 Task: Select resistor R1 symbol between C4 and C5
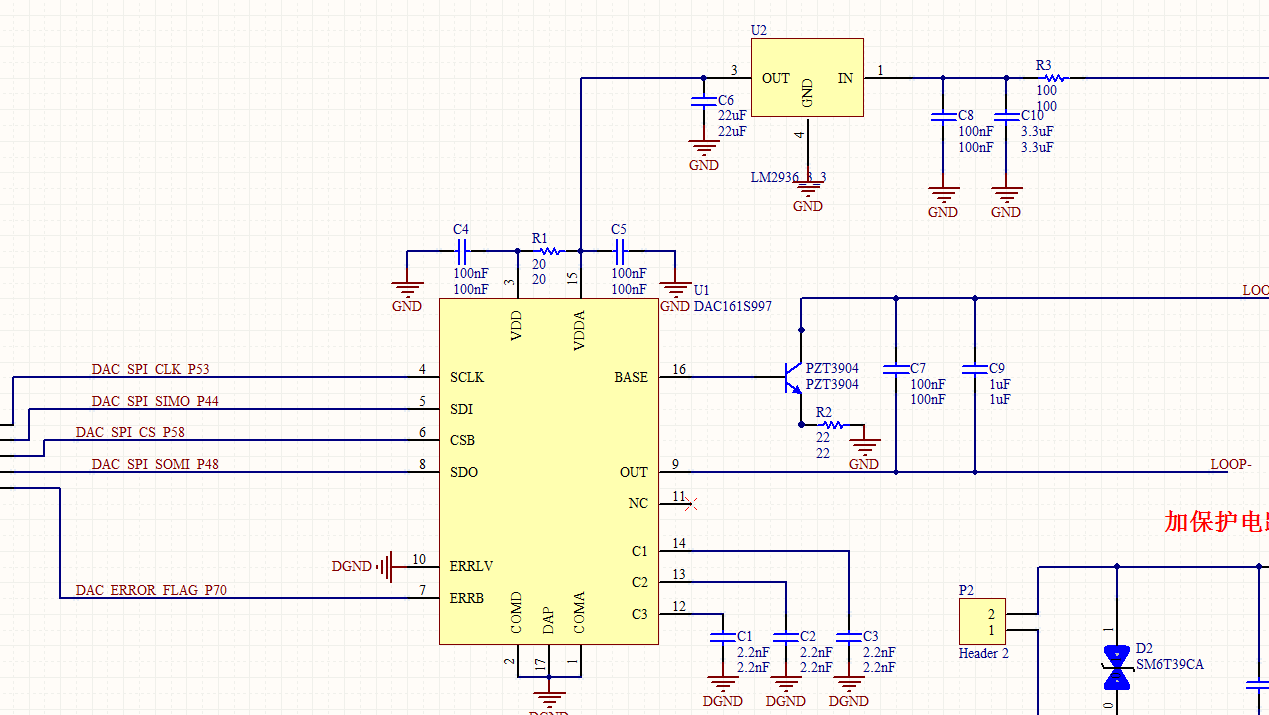547,251
